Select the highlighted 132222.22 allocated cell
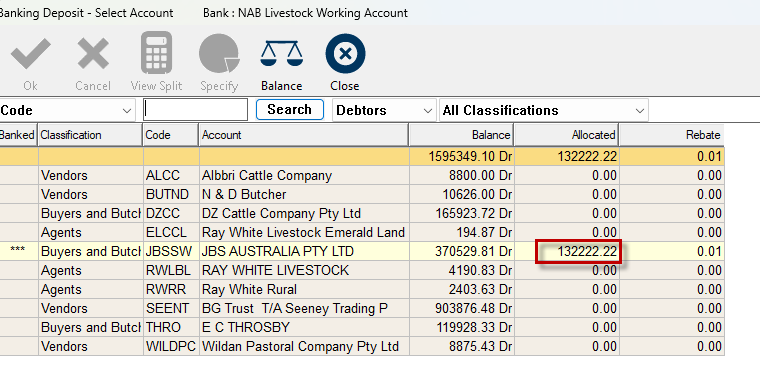The width and height of the screenshot is (760, 372). (578, 252)
